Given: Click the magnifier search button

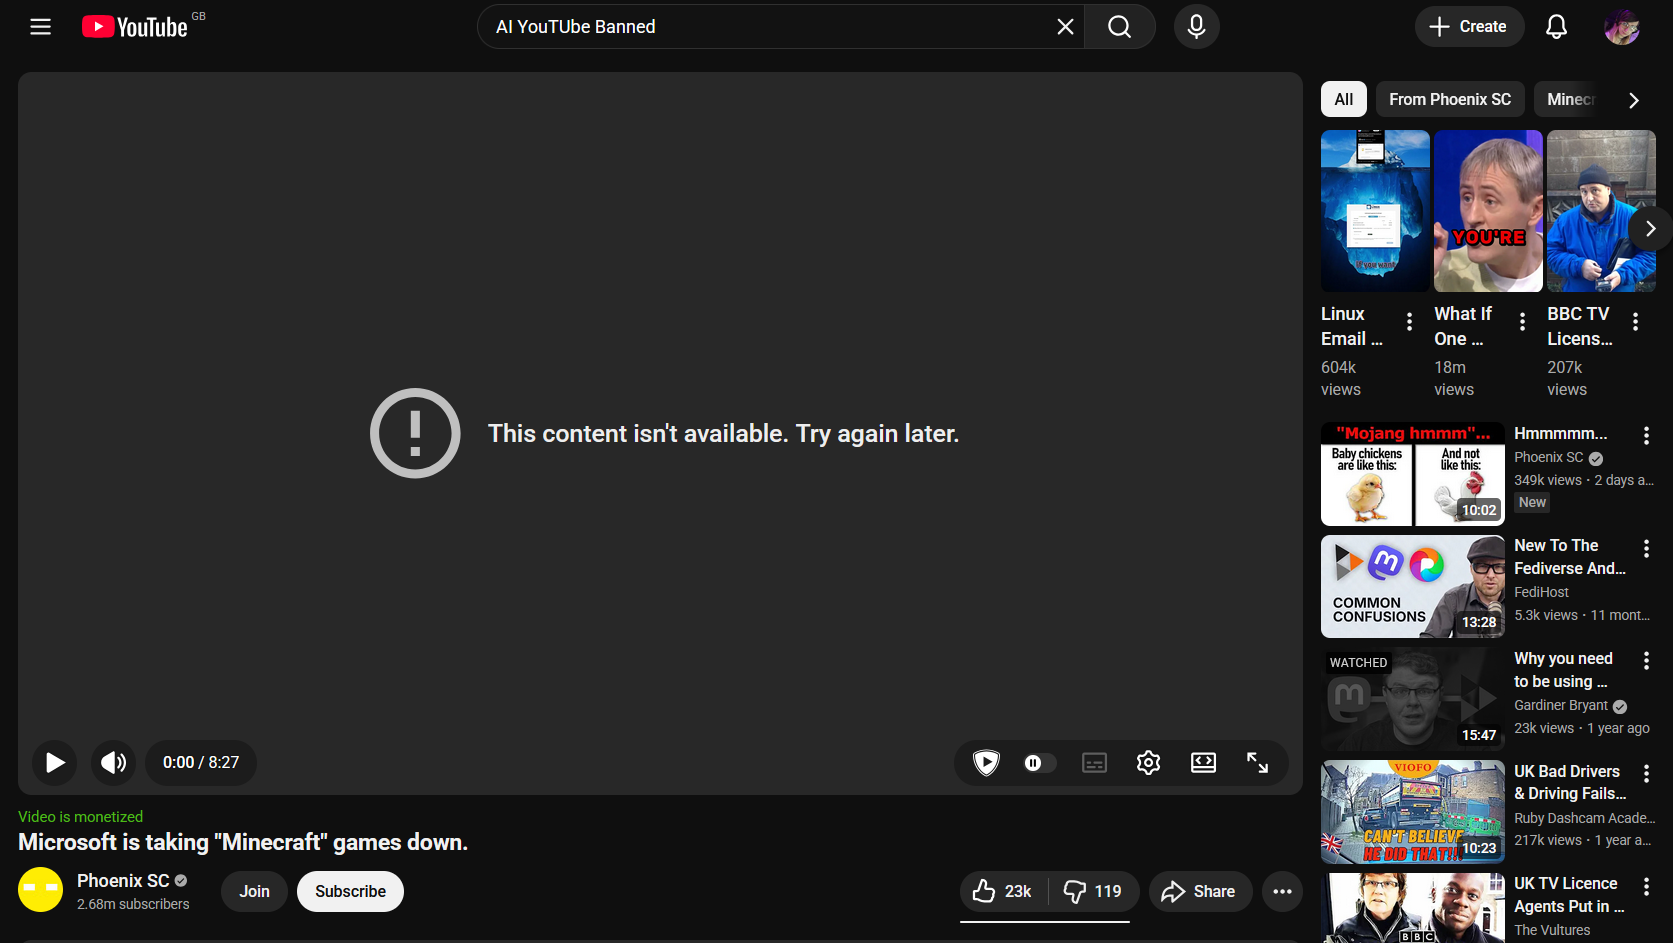Looking at the screenshot, I should coord(1120,27).
